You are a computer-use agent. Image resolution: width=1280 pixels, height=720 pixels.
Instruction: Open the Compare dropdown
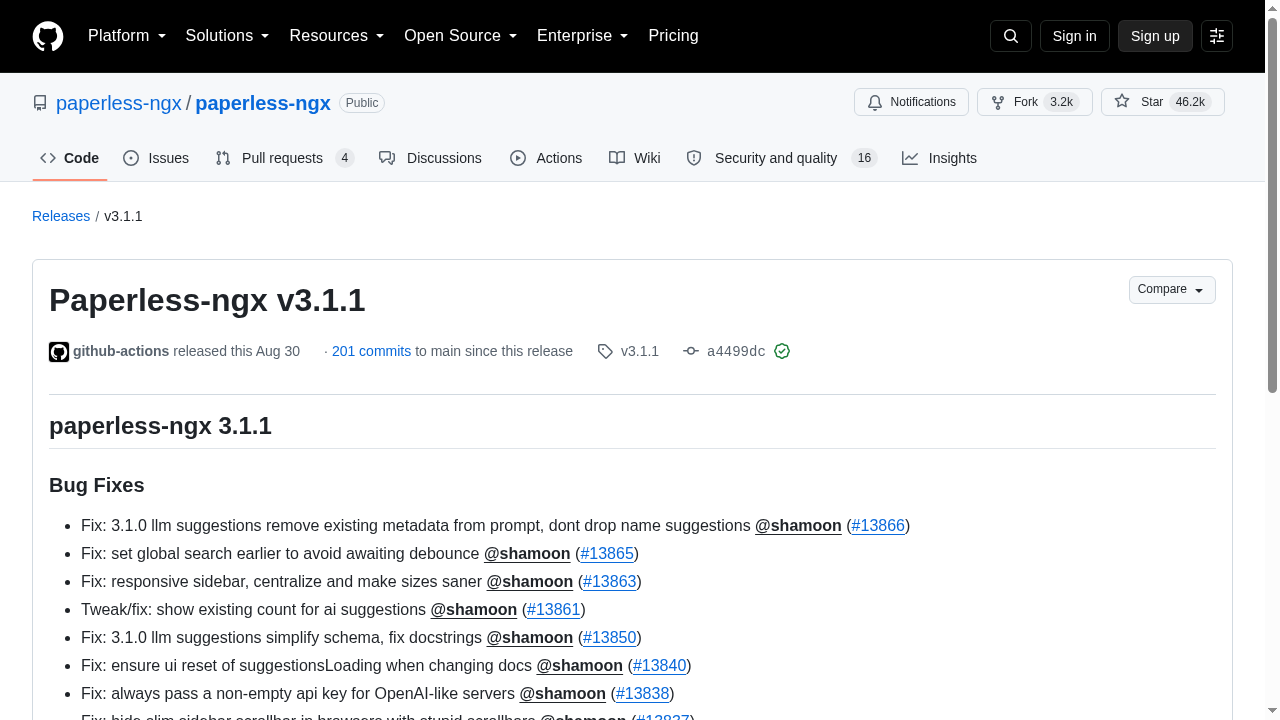[x=1172, y=290]
